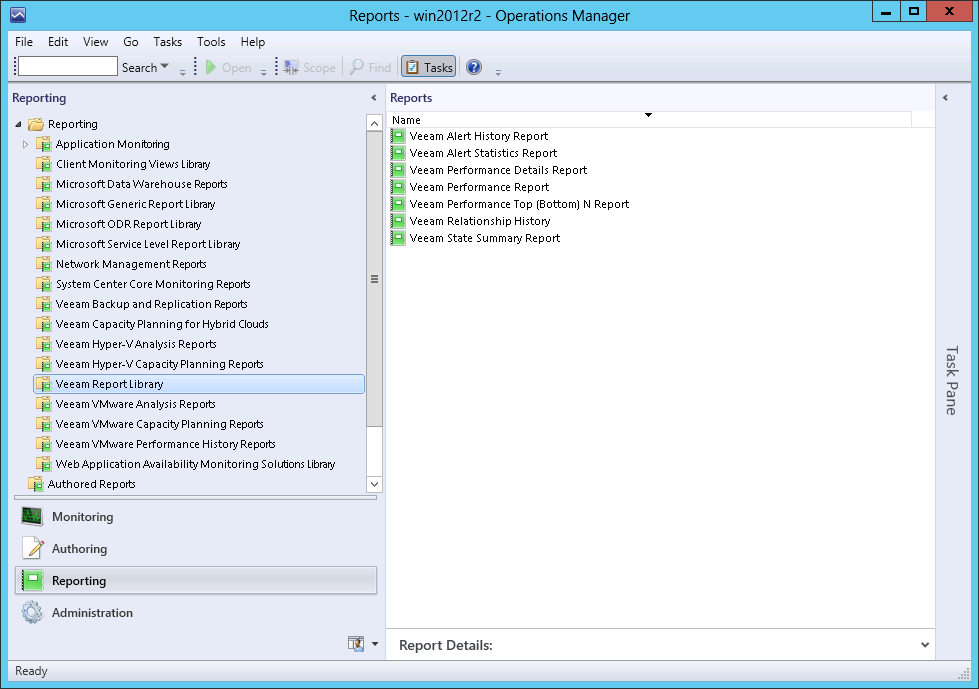Click the Monitoring workspace icon
This screenshot has height=689, width=979.
coord(32,517)
